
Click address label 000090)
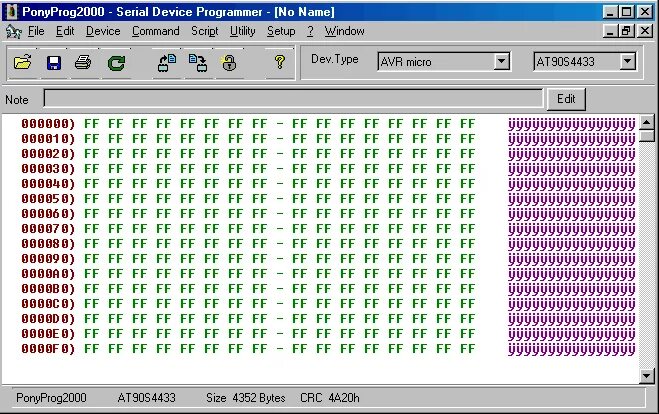point(48,259)
